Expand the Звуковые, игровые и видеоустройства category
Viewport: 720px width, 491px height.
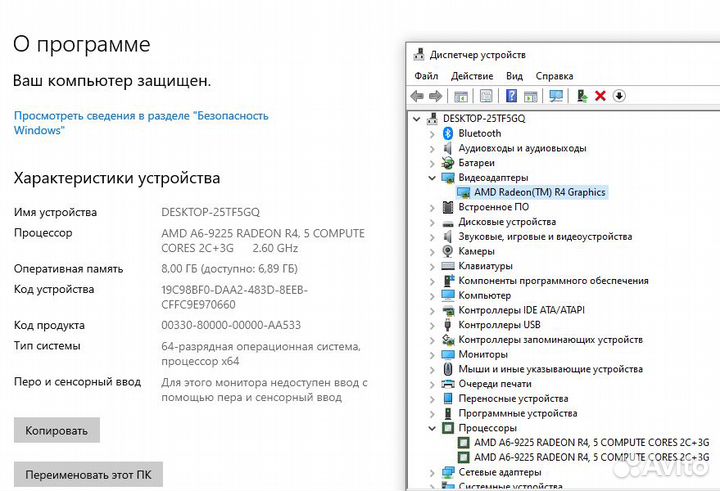tap(432, 237)
